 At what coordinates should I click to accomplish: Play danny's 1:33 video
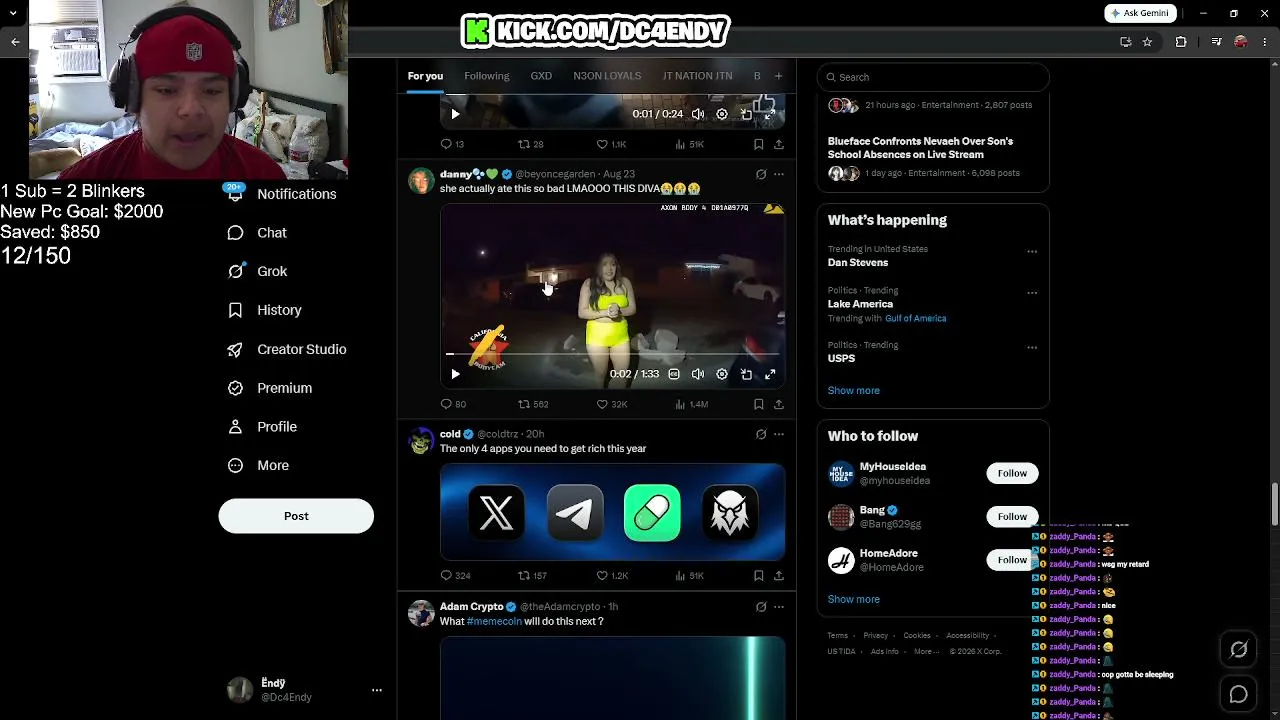pos(455,374)
